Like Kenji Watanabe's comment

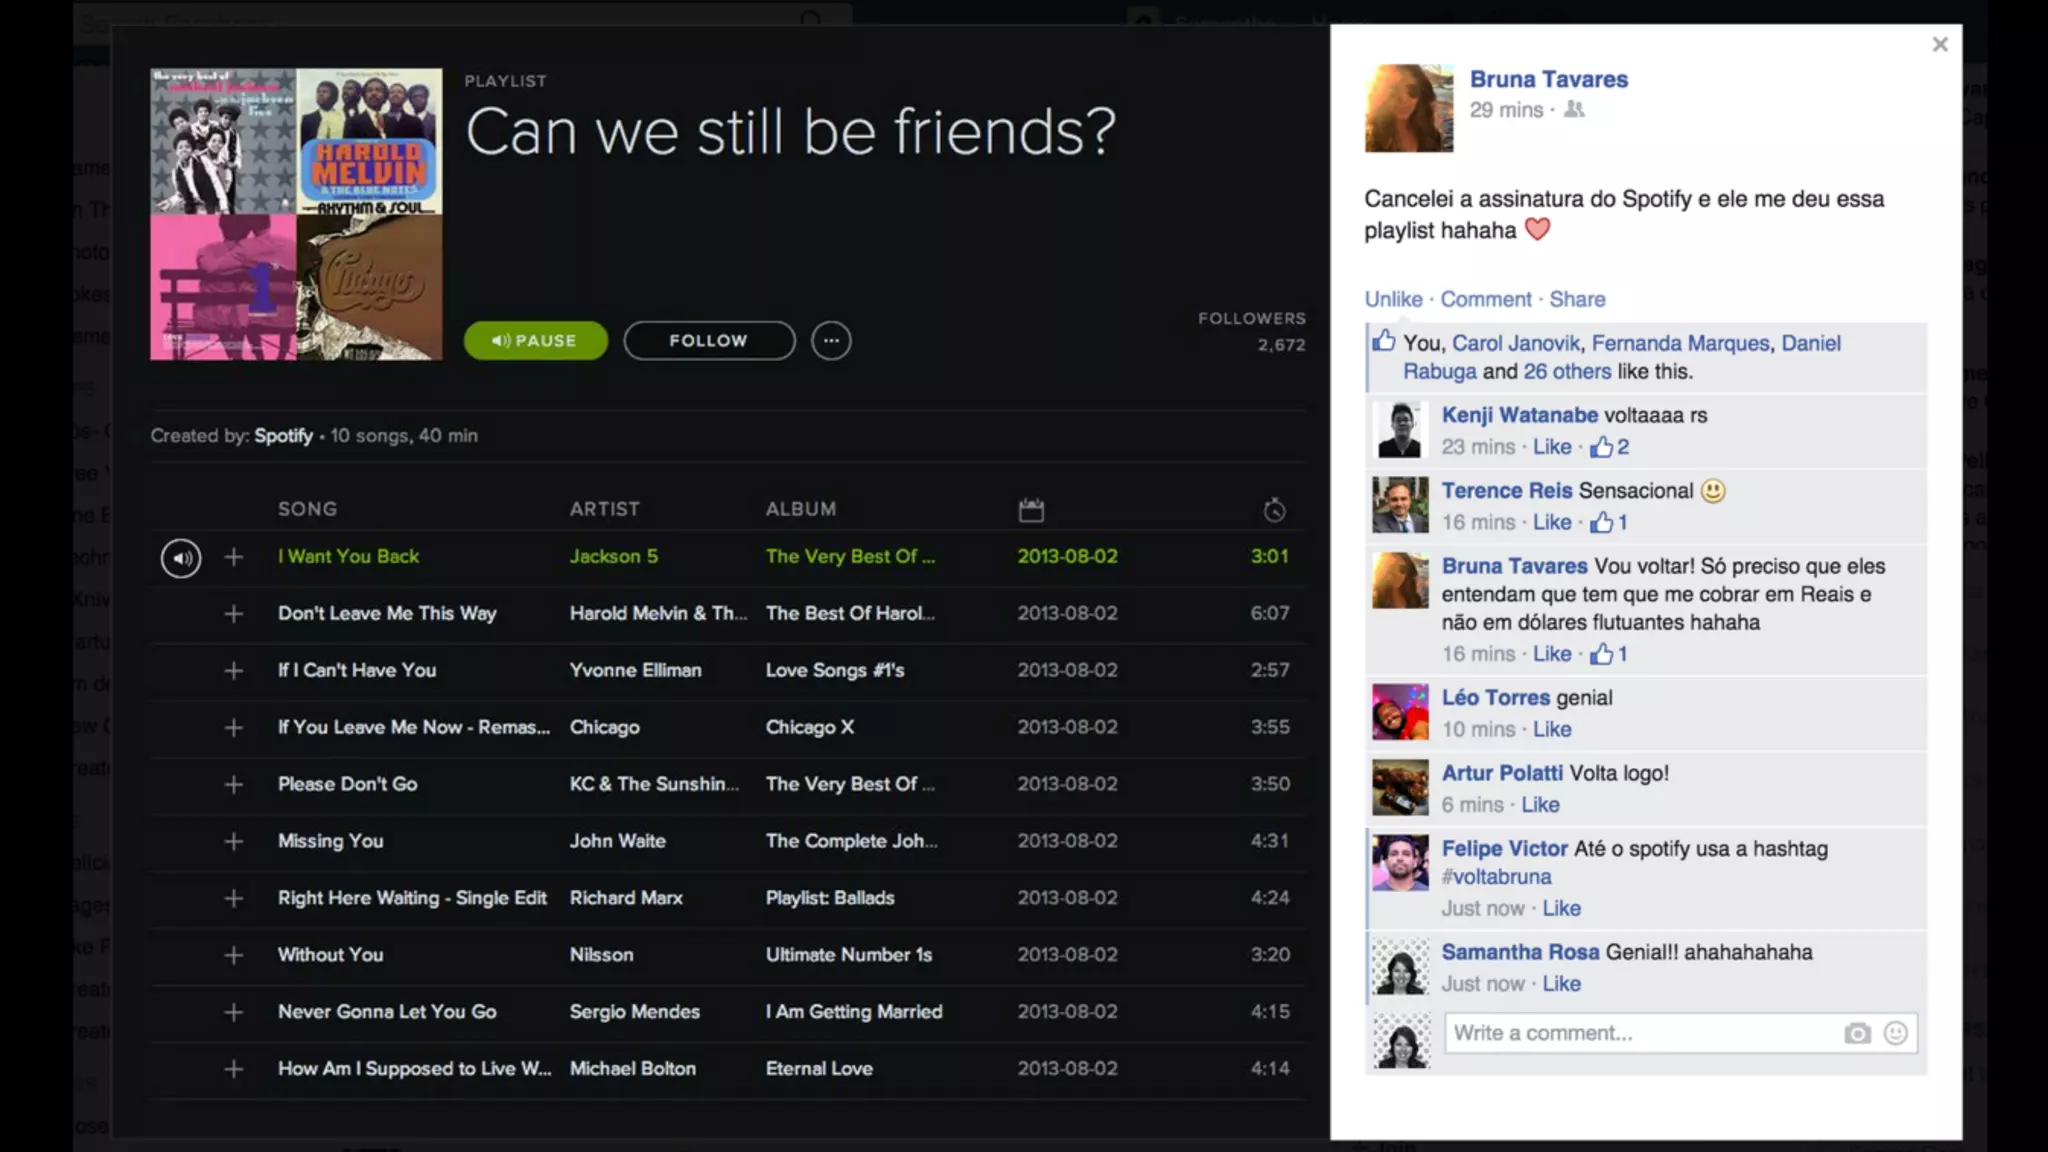coord(1552,447)
